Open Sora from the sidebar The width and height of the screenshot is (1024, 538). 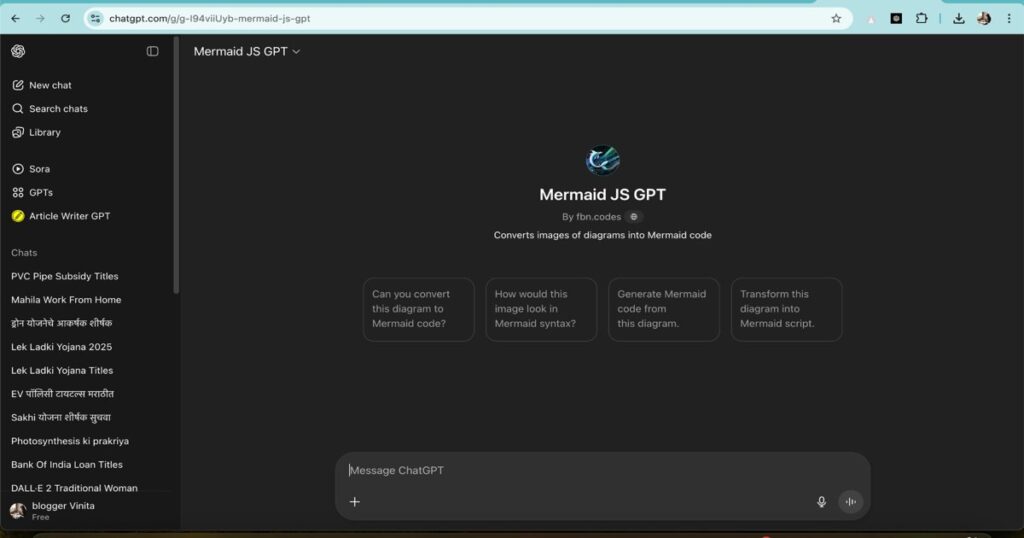(31, 168)
